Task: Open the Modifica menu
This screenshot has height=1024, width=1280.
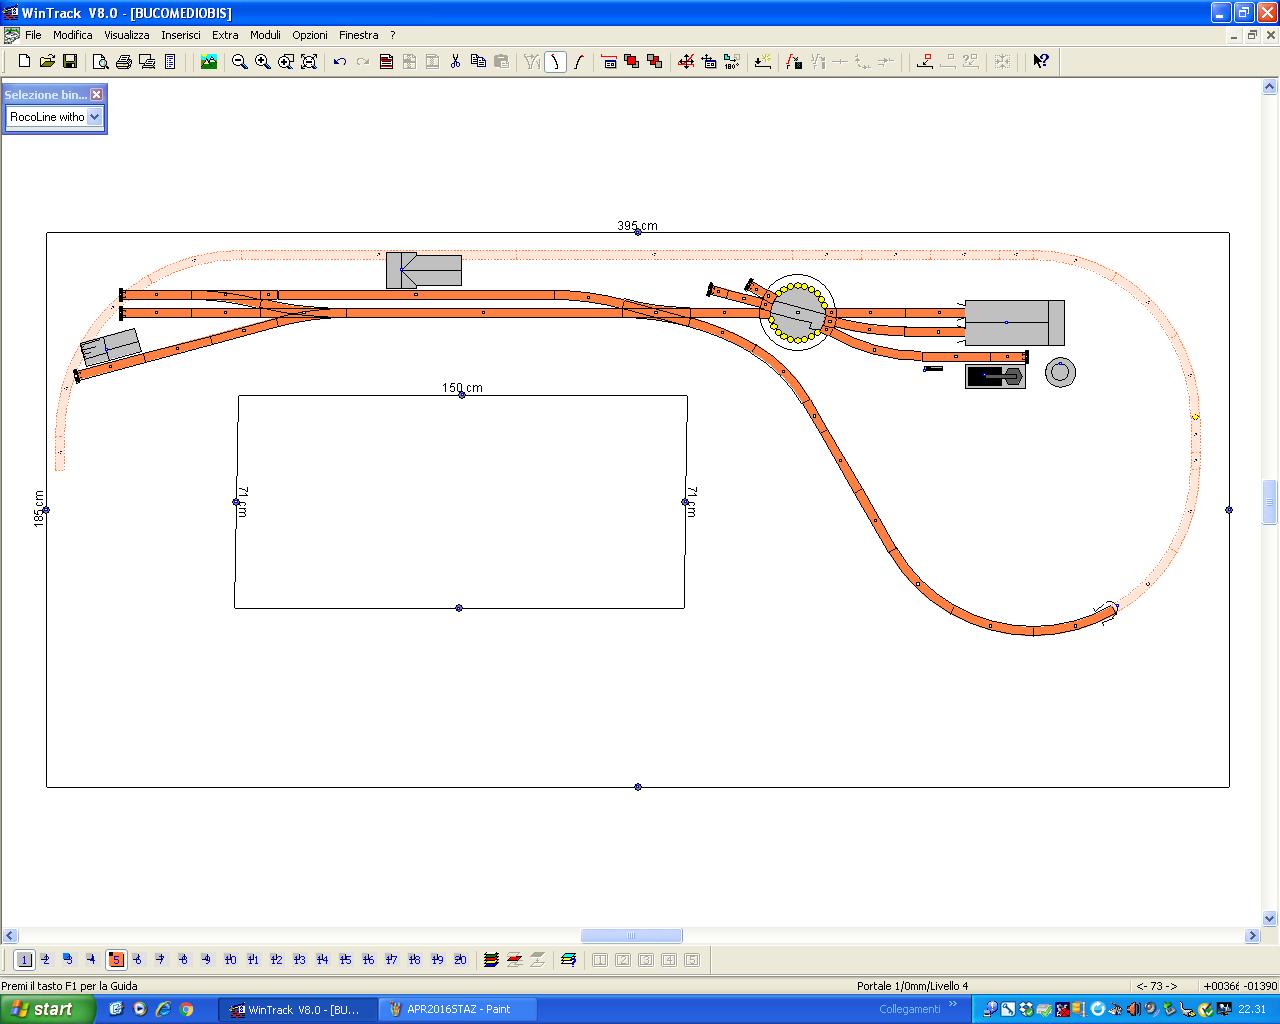Action: coord(72,35)
